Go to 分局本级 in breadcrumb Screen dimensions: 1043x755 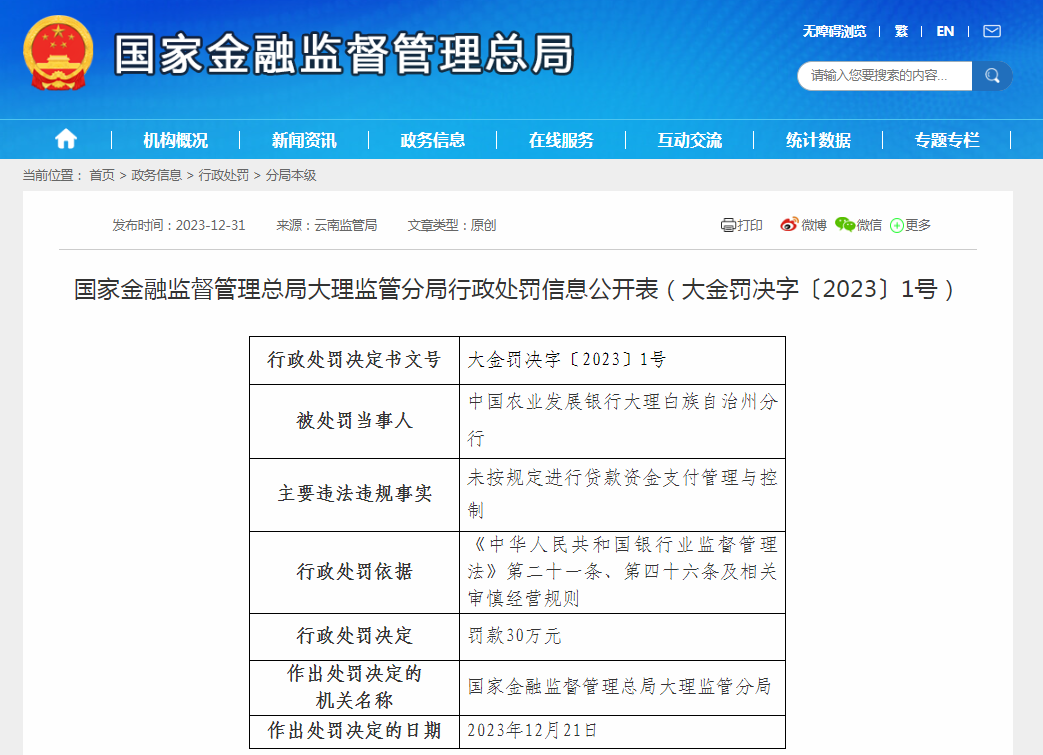point(291,175)
